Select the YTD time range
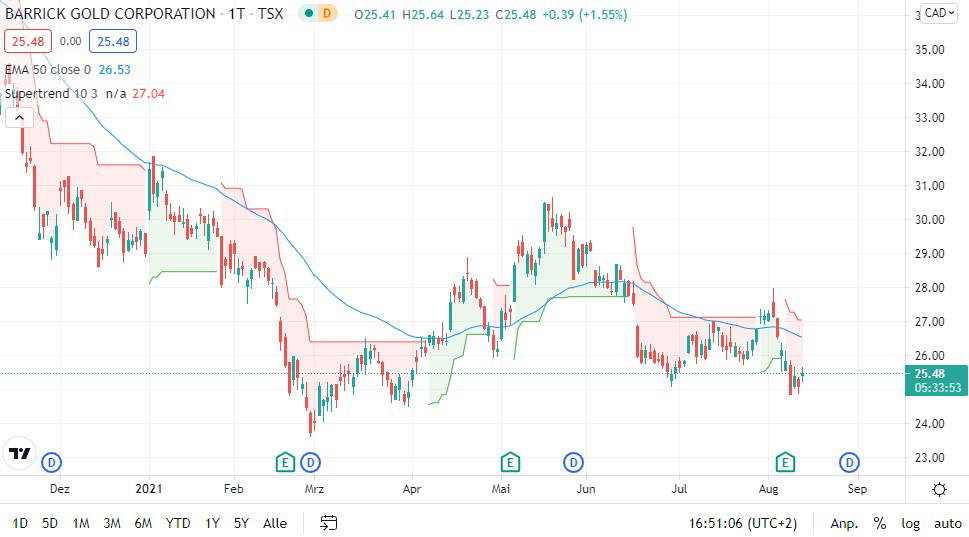The height and width of the screenshot is (537, 969). pos(178,523)
